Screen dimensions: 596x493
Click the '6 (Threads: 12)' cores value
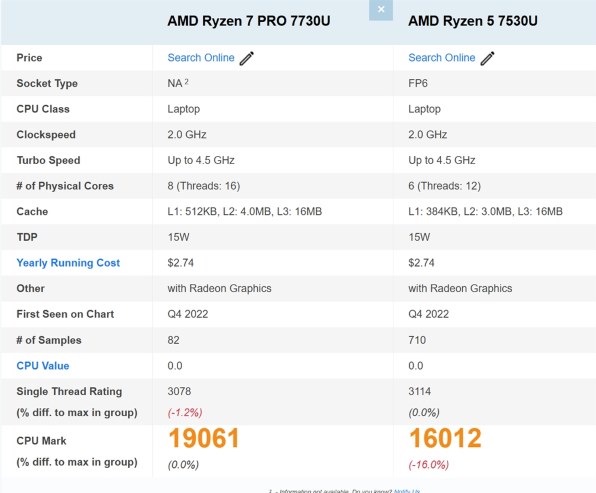click(x=444, y=186)
